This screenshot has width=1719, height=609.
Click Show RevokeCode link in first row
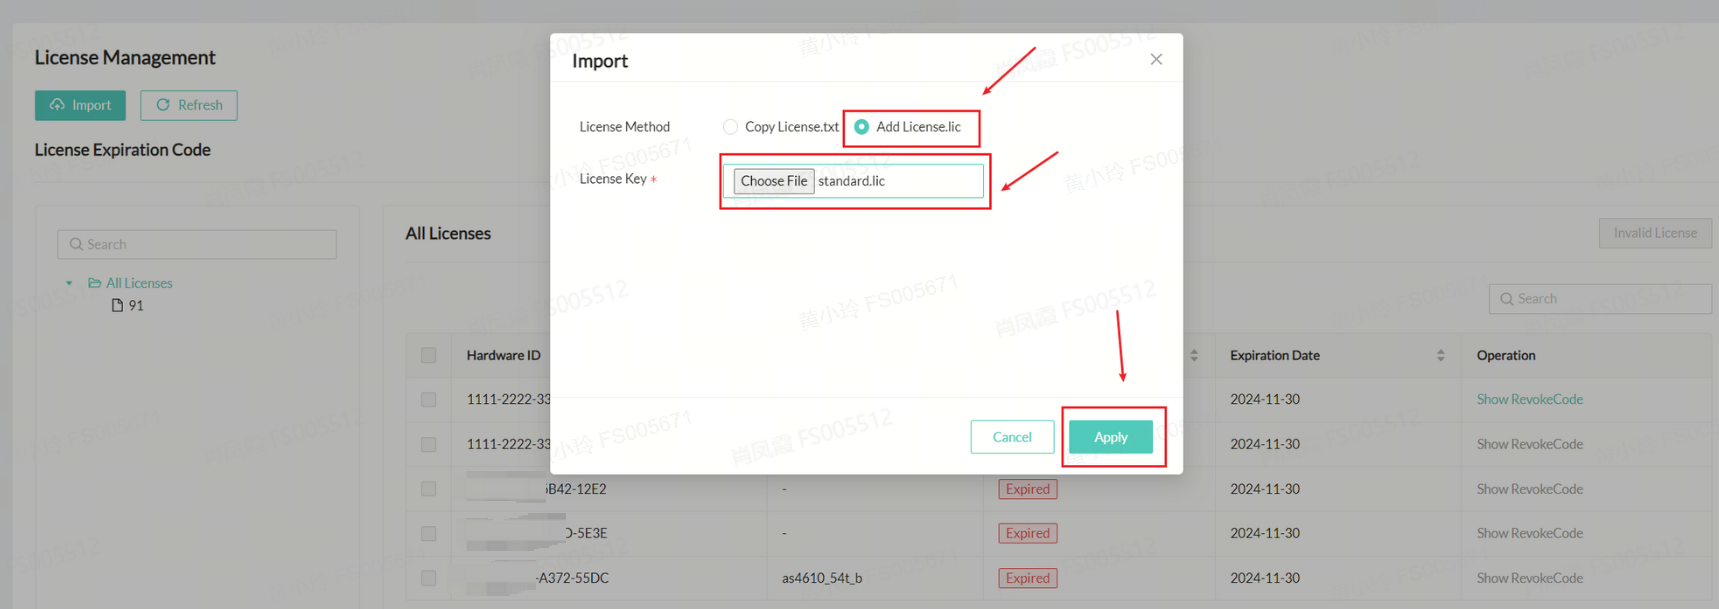(x=1529, y=400)
